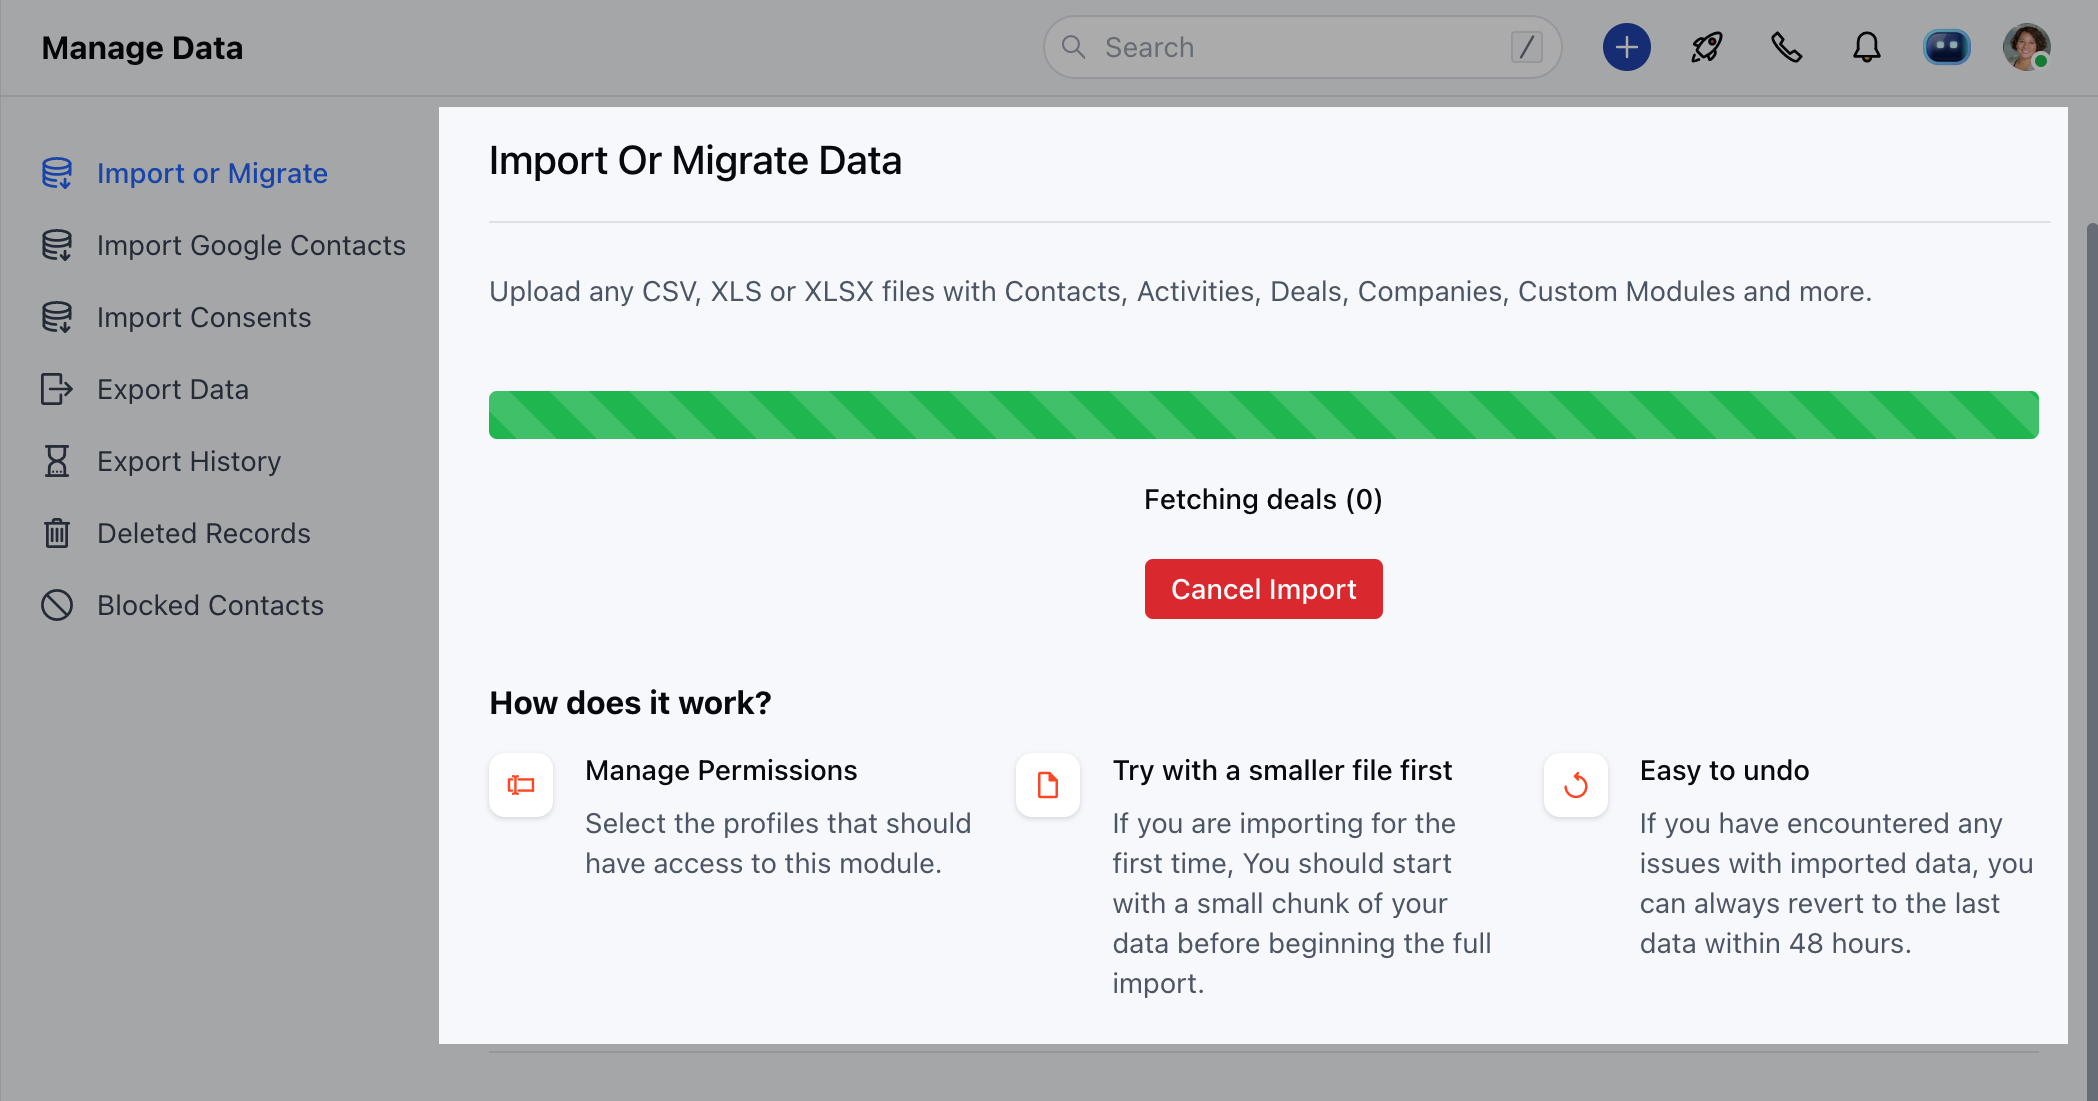Click the phone dialer icon

point(1786,47)
